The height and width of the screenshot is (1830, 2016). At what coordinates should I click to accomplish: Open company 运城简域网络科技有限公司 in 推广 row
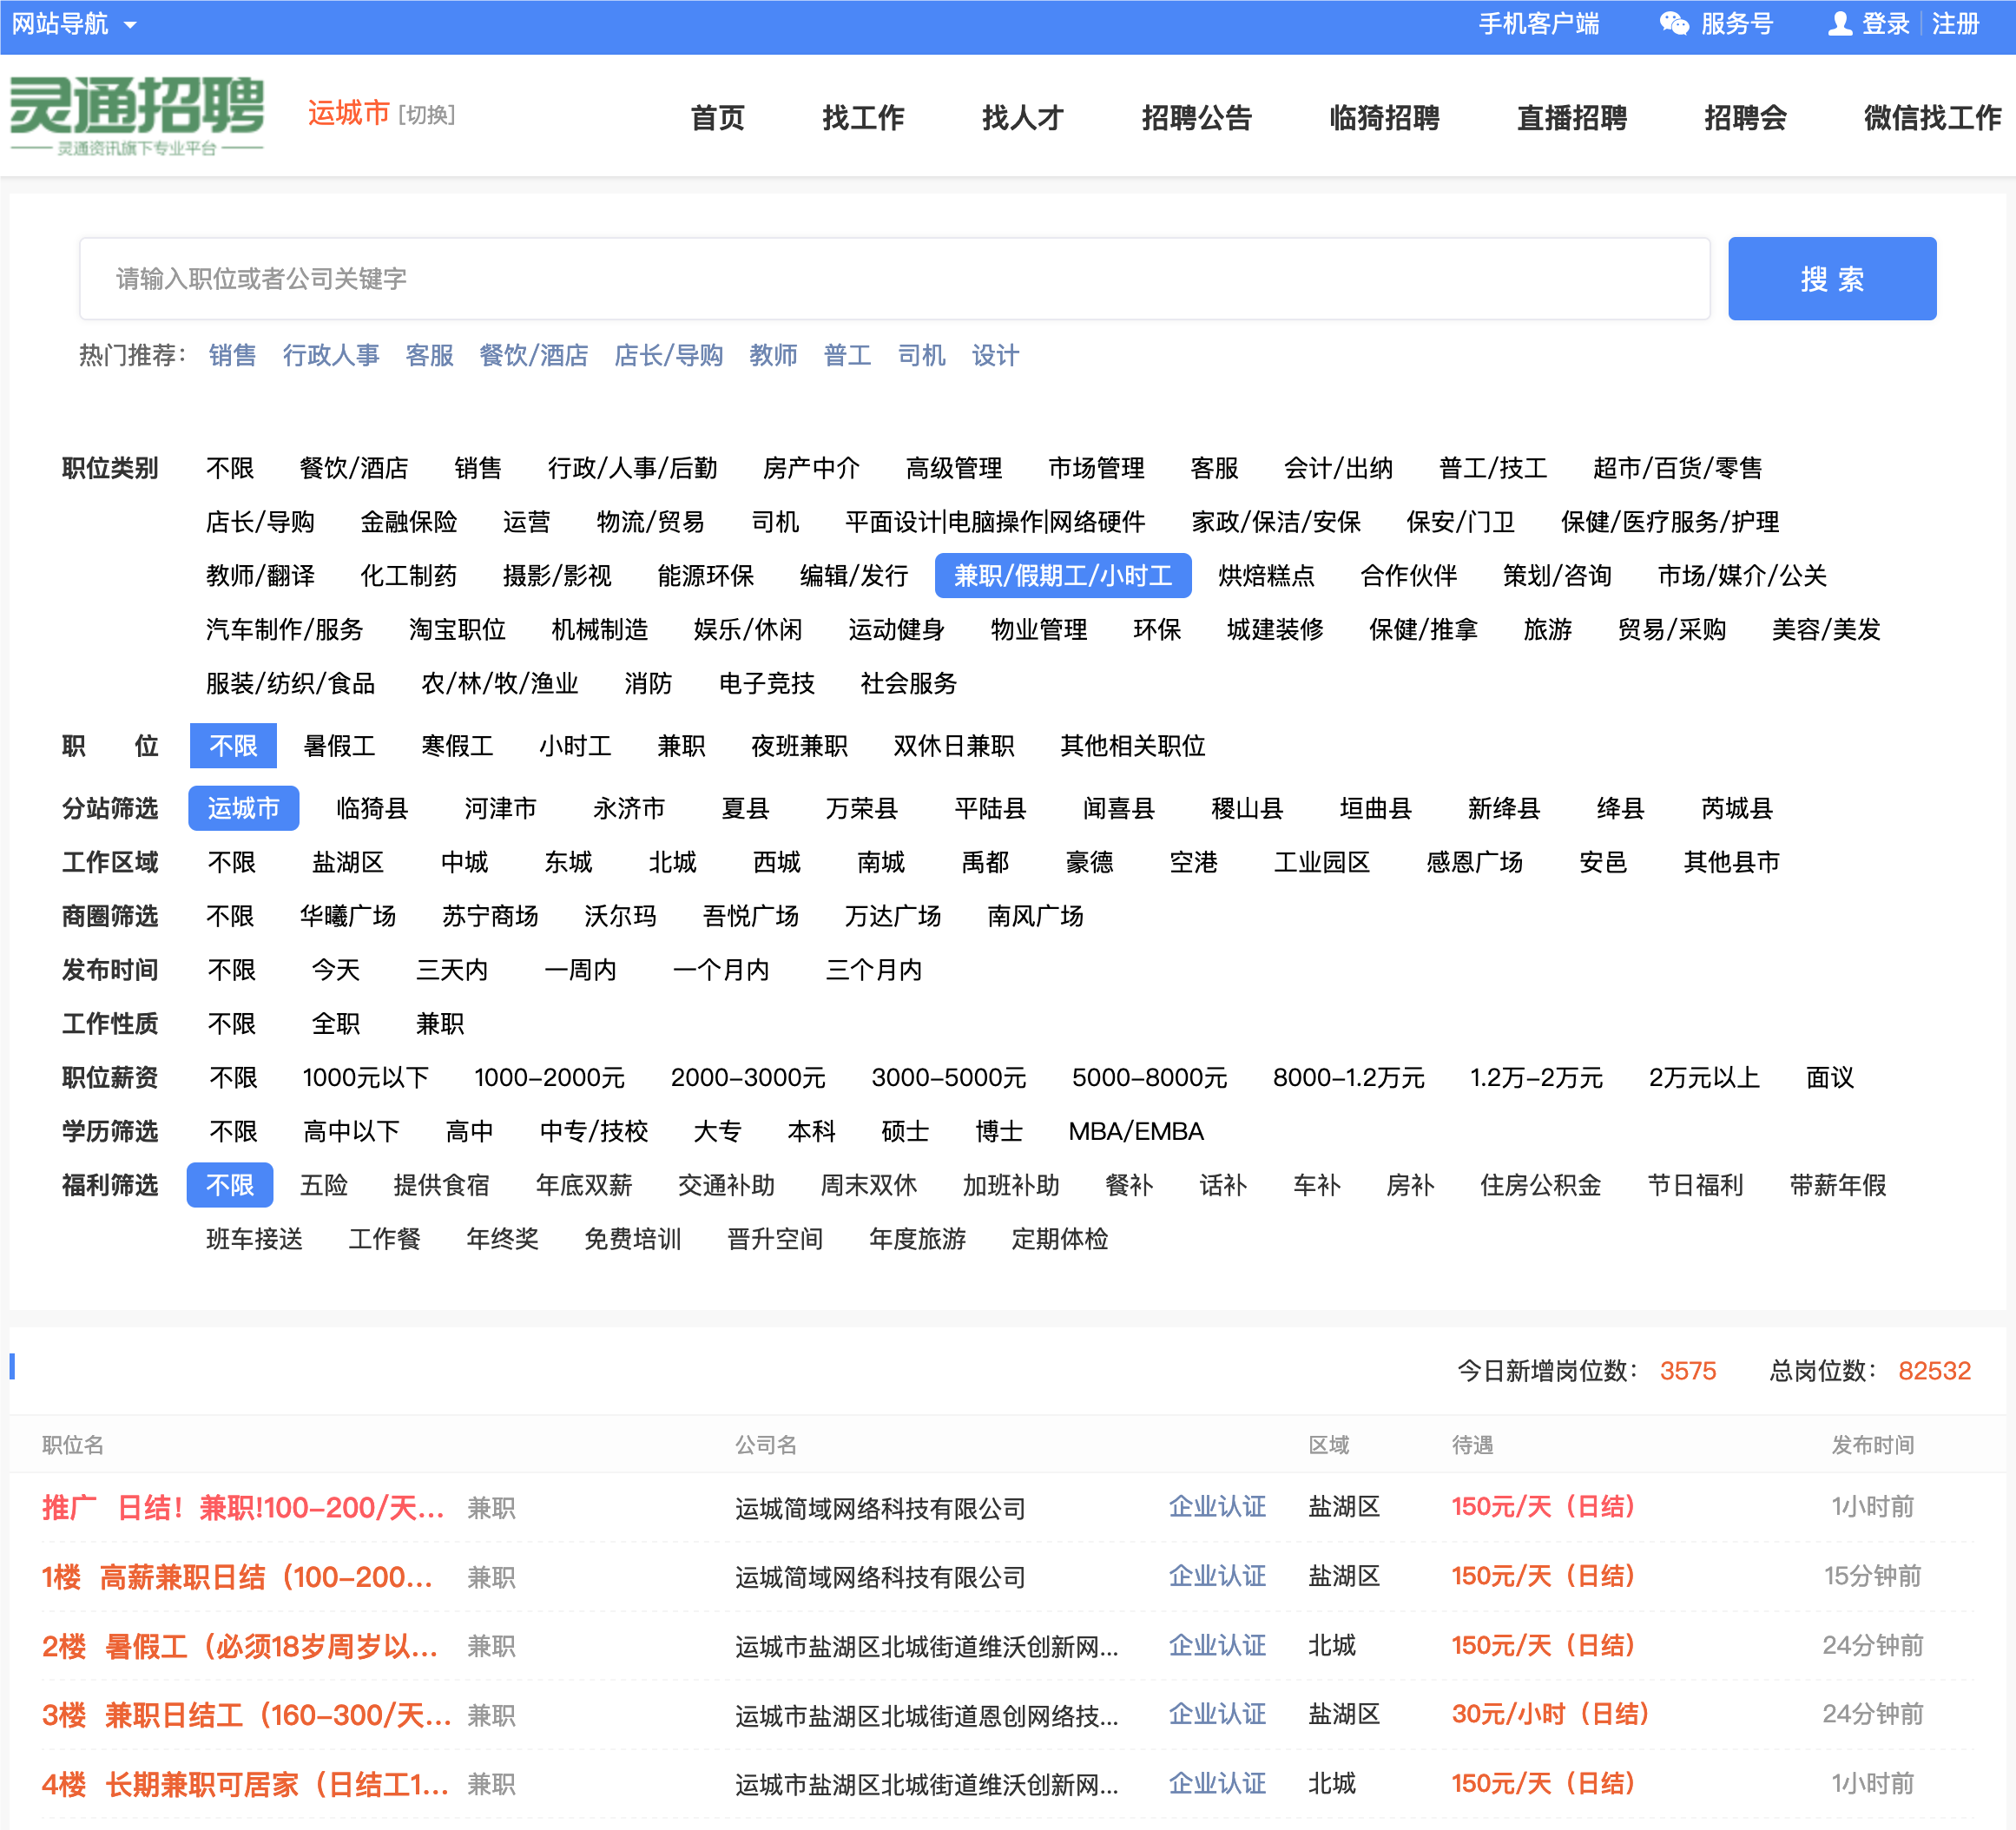click(x=880, y=1508)
